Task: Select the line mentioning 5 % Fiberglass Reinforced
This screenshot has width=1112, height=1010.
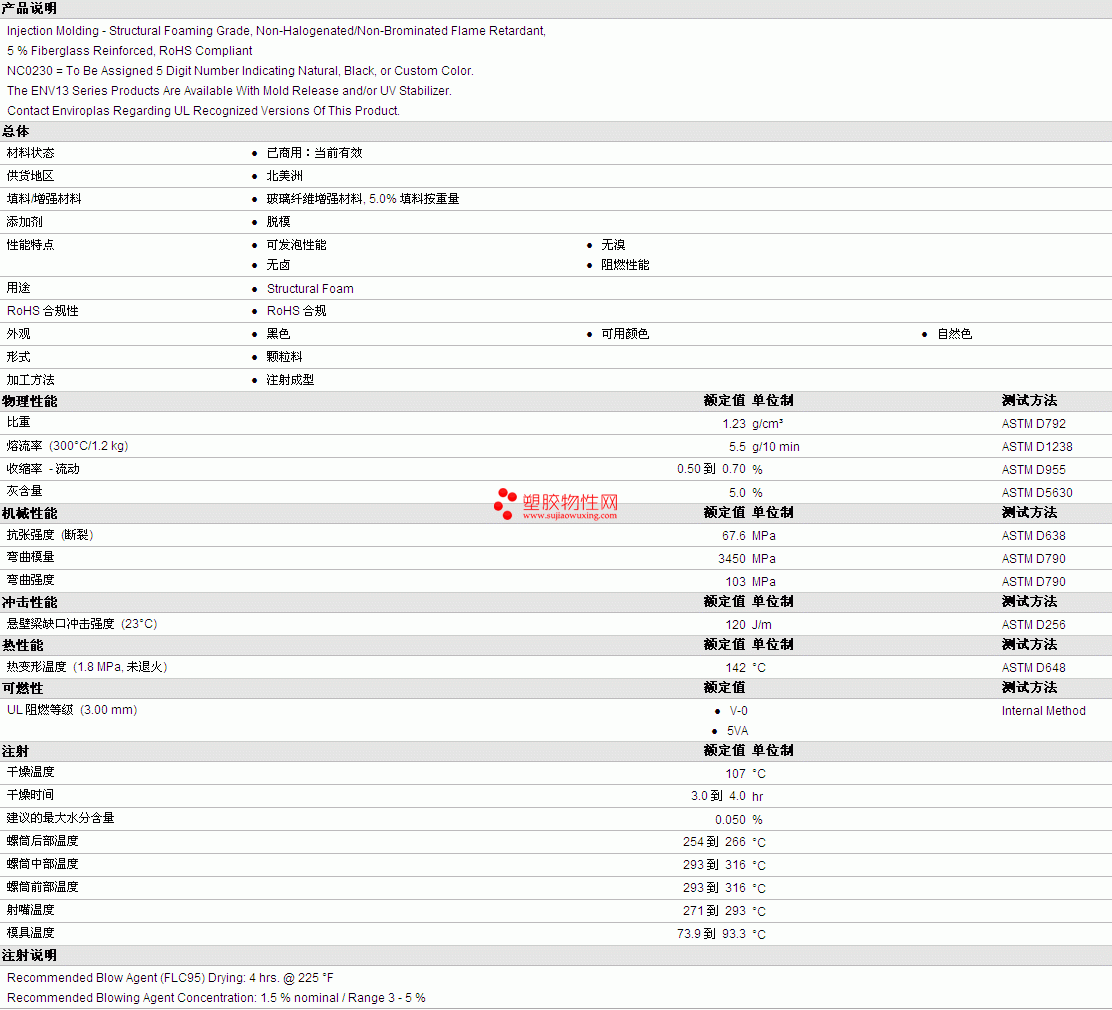Action: pyautogui.click(x=130, y=51)
